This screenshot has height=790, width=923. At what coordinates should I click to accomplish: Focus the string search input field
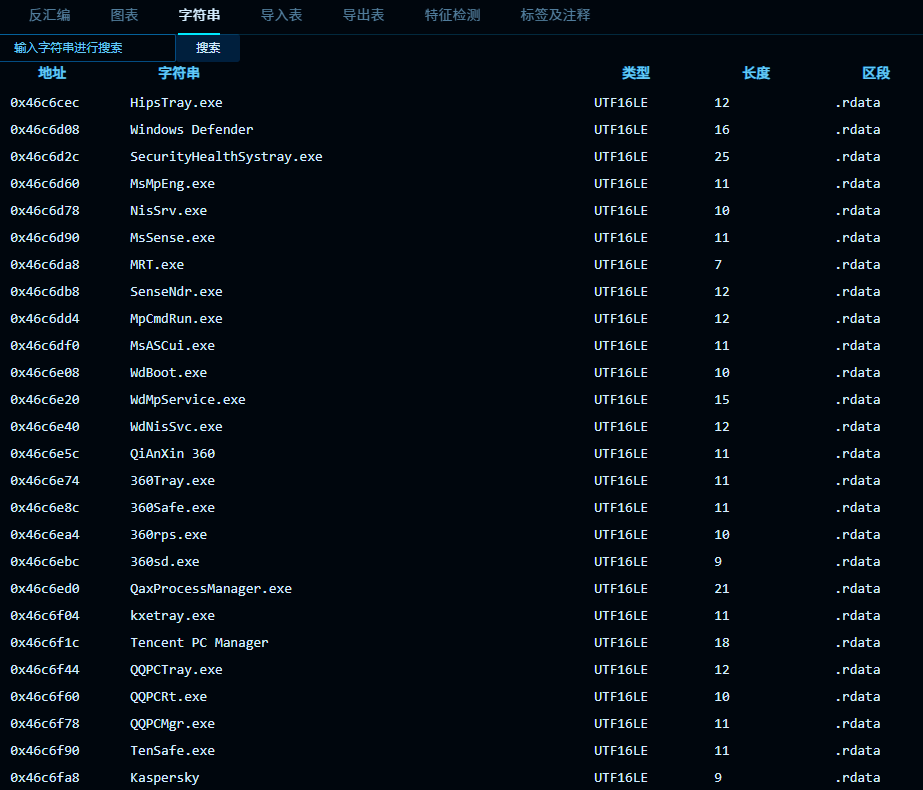point(88,48)
